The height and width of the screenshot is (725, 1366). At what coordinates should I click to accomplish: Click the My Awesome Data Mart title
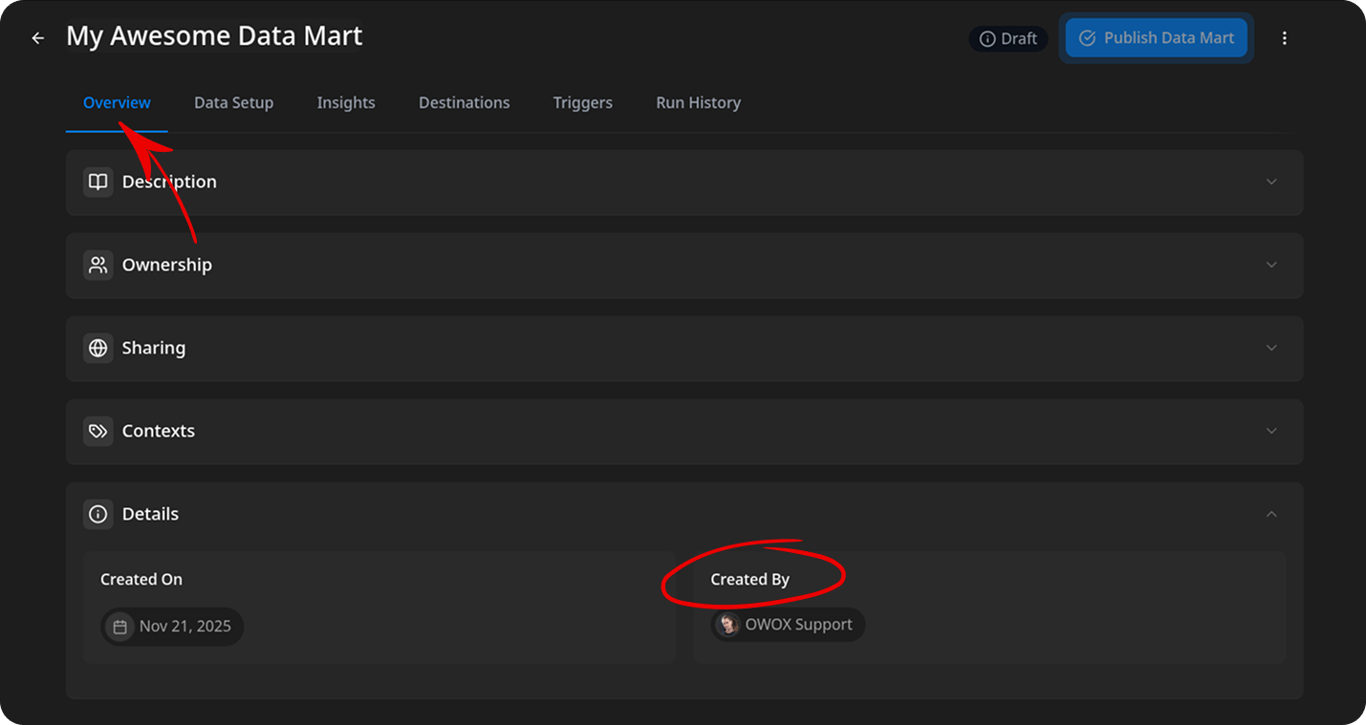(214, 36)
